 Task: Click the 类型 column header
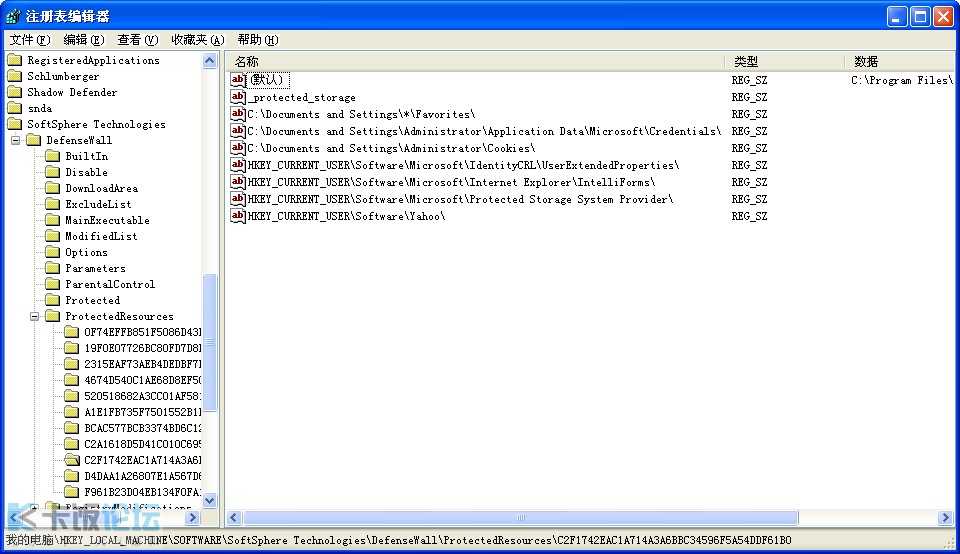point(783,62)
